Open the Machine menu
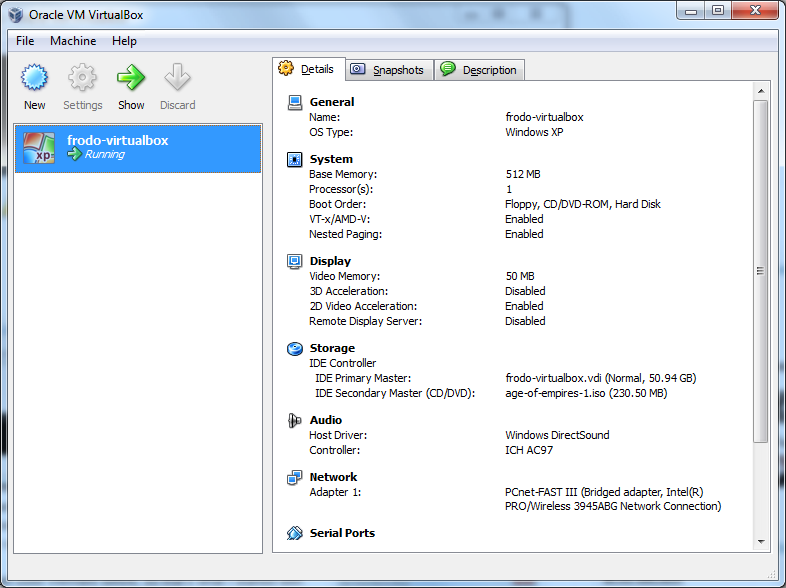The width and height of the screenshot is (786, 588). point(73,41)
